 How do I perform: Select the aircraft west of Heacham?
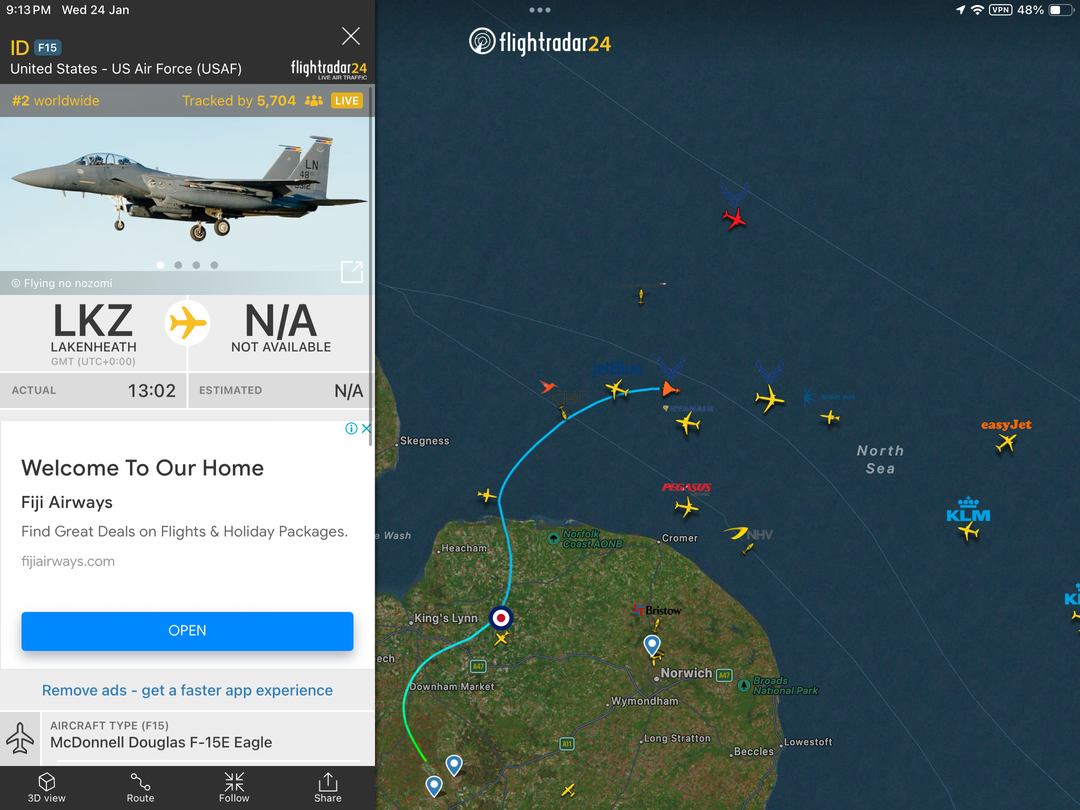click(x=487, y=495)
